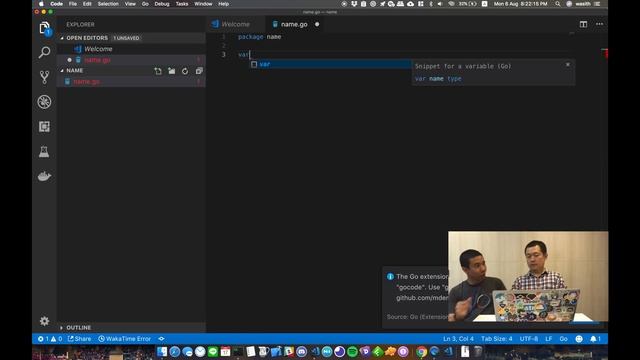The width and height of the screenshot is (640, 360).
Task: Switch to the name.go tab
Action: [294, 24]
